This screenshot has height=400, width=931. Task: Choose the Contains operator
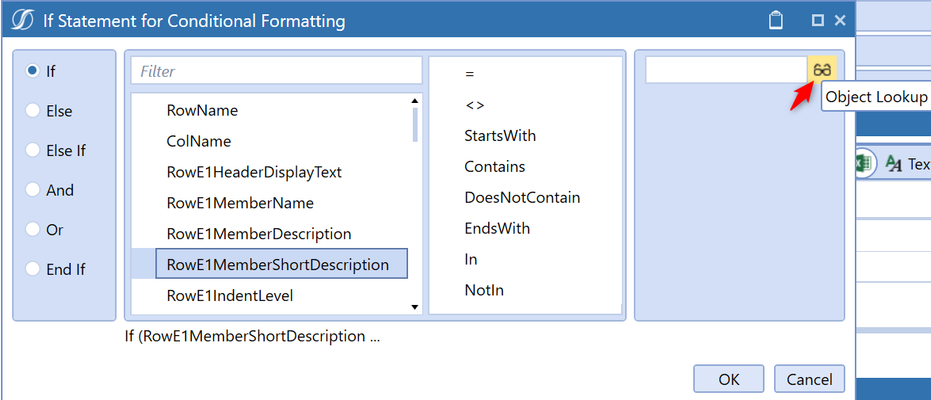(495, 167)
